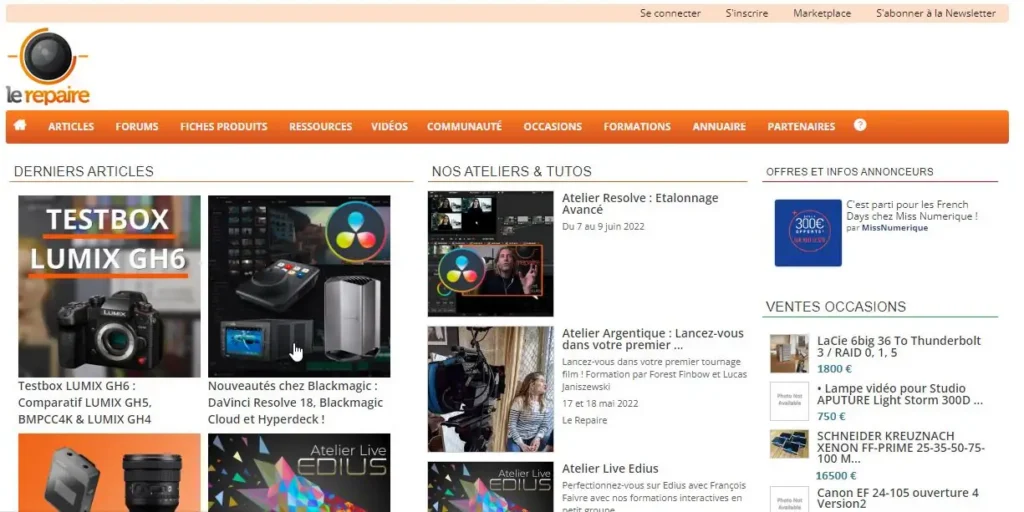Click the 750 € price
The image size is (1024, 512).
(831, 416)
